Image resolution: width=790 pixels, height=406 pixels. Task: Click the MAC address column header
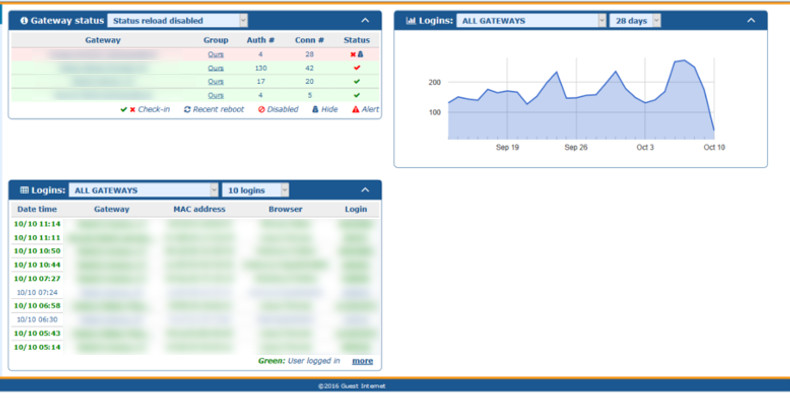point(200,209)
